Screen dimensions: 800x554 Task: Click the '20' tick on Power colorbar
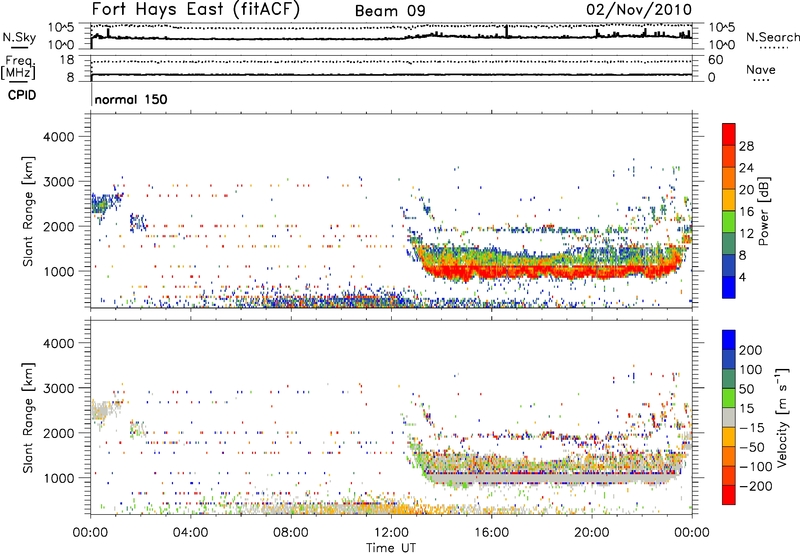point(746,190)
